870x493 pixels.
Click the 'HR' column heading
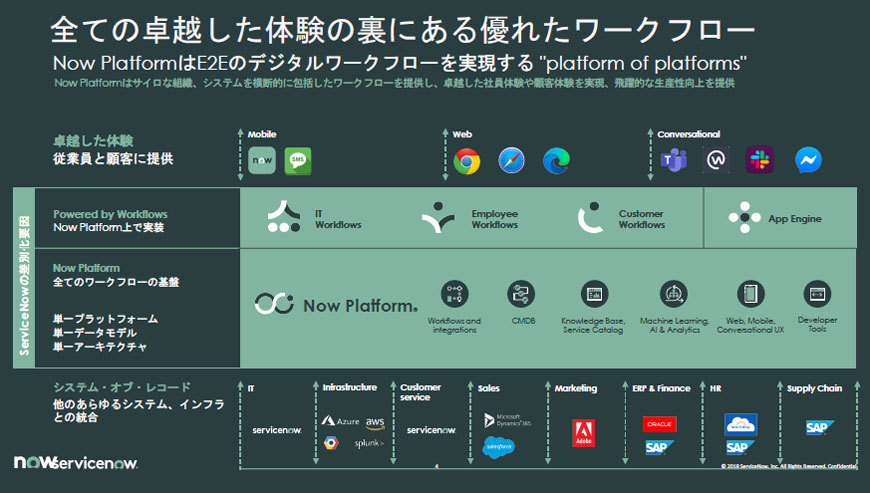[715, 388]
